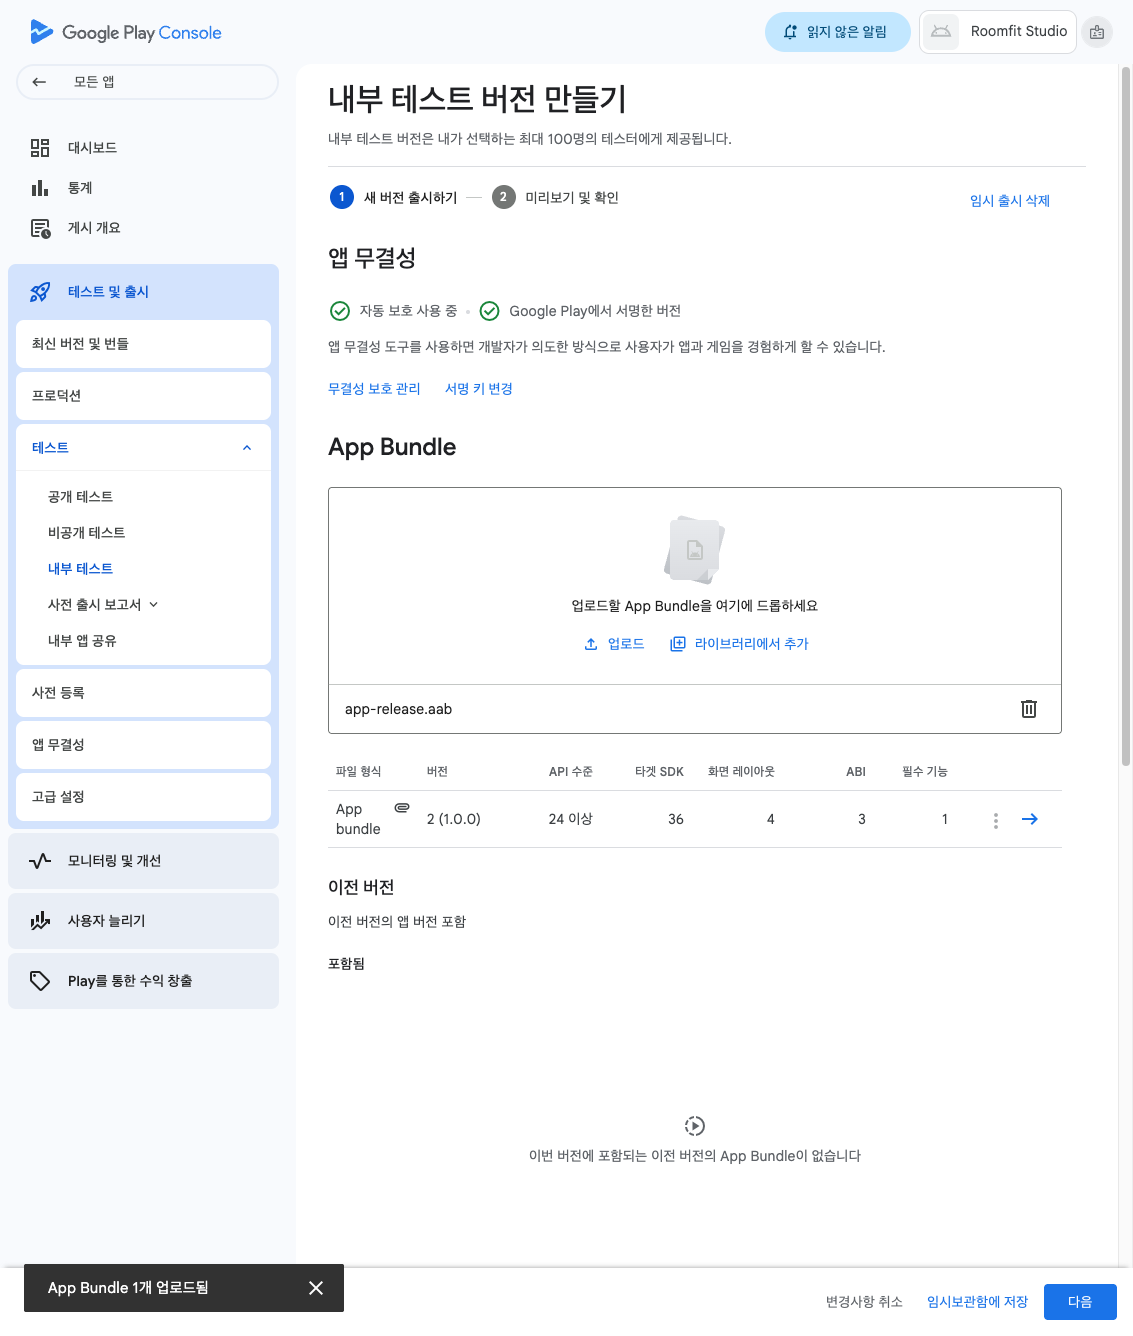Screen dimensions: 1133x1336
Task: Click the paperclip icon beside App bundle
Action: point(402,808)
